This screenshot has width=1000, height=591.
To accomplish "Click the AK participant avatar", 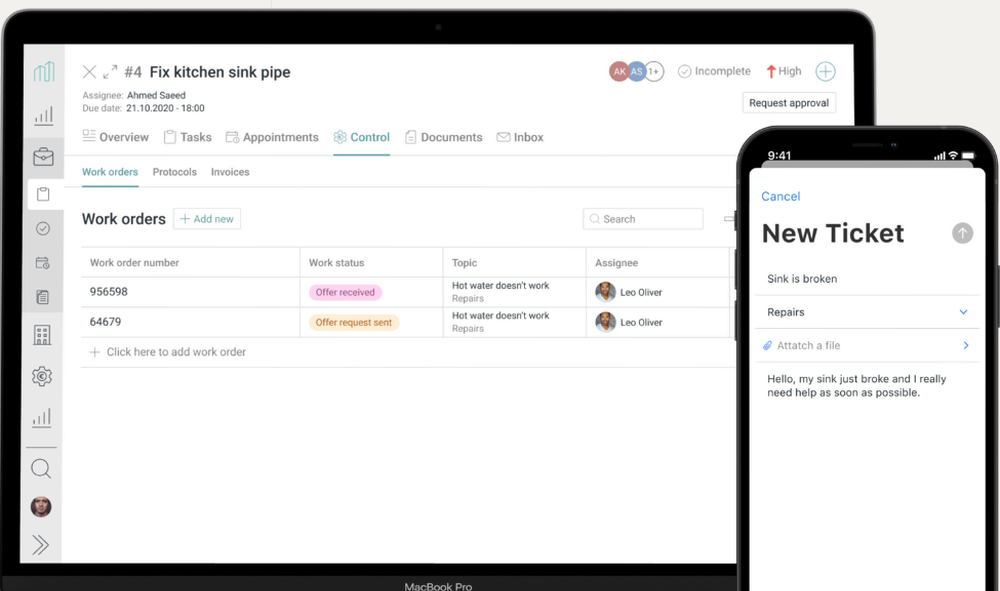I will 619,71.
